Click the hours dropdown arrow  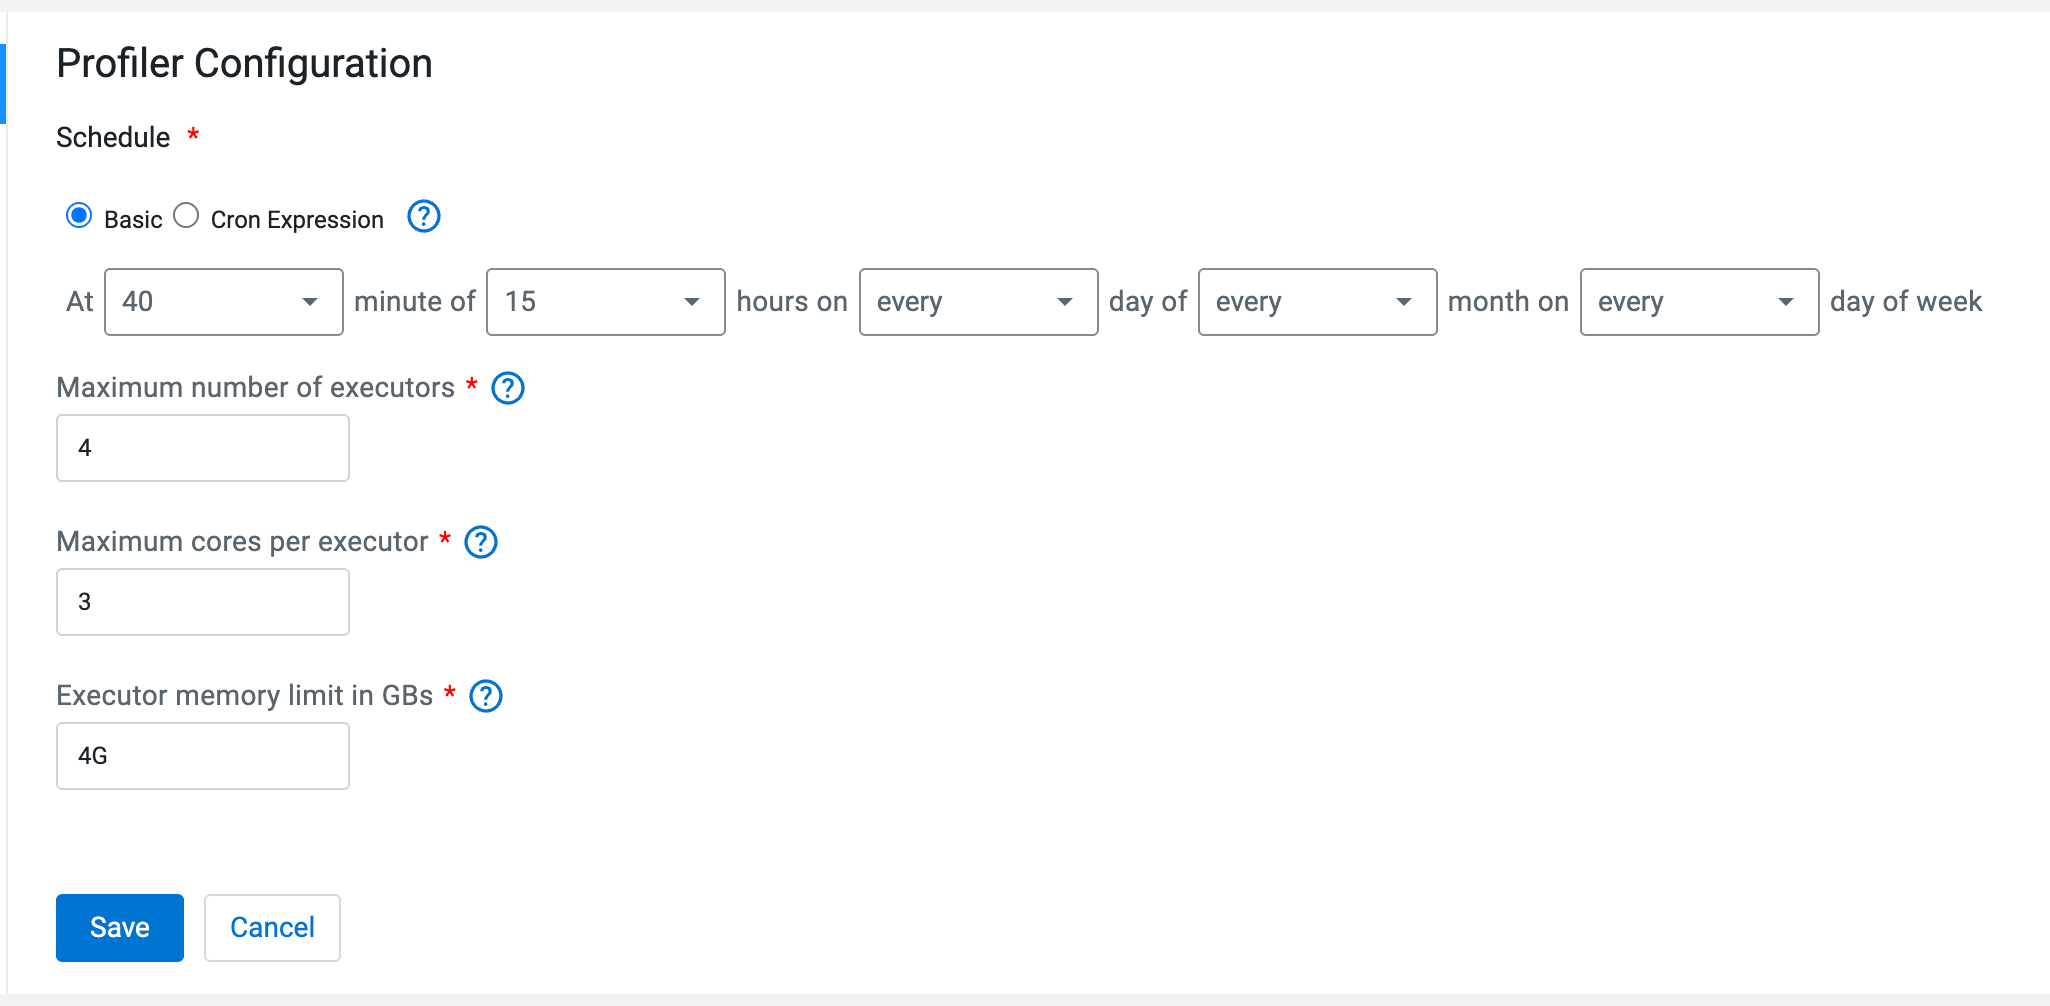click(692, 302)
